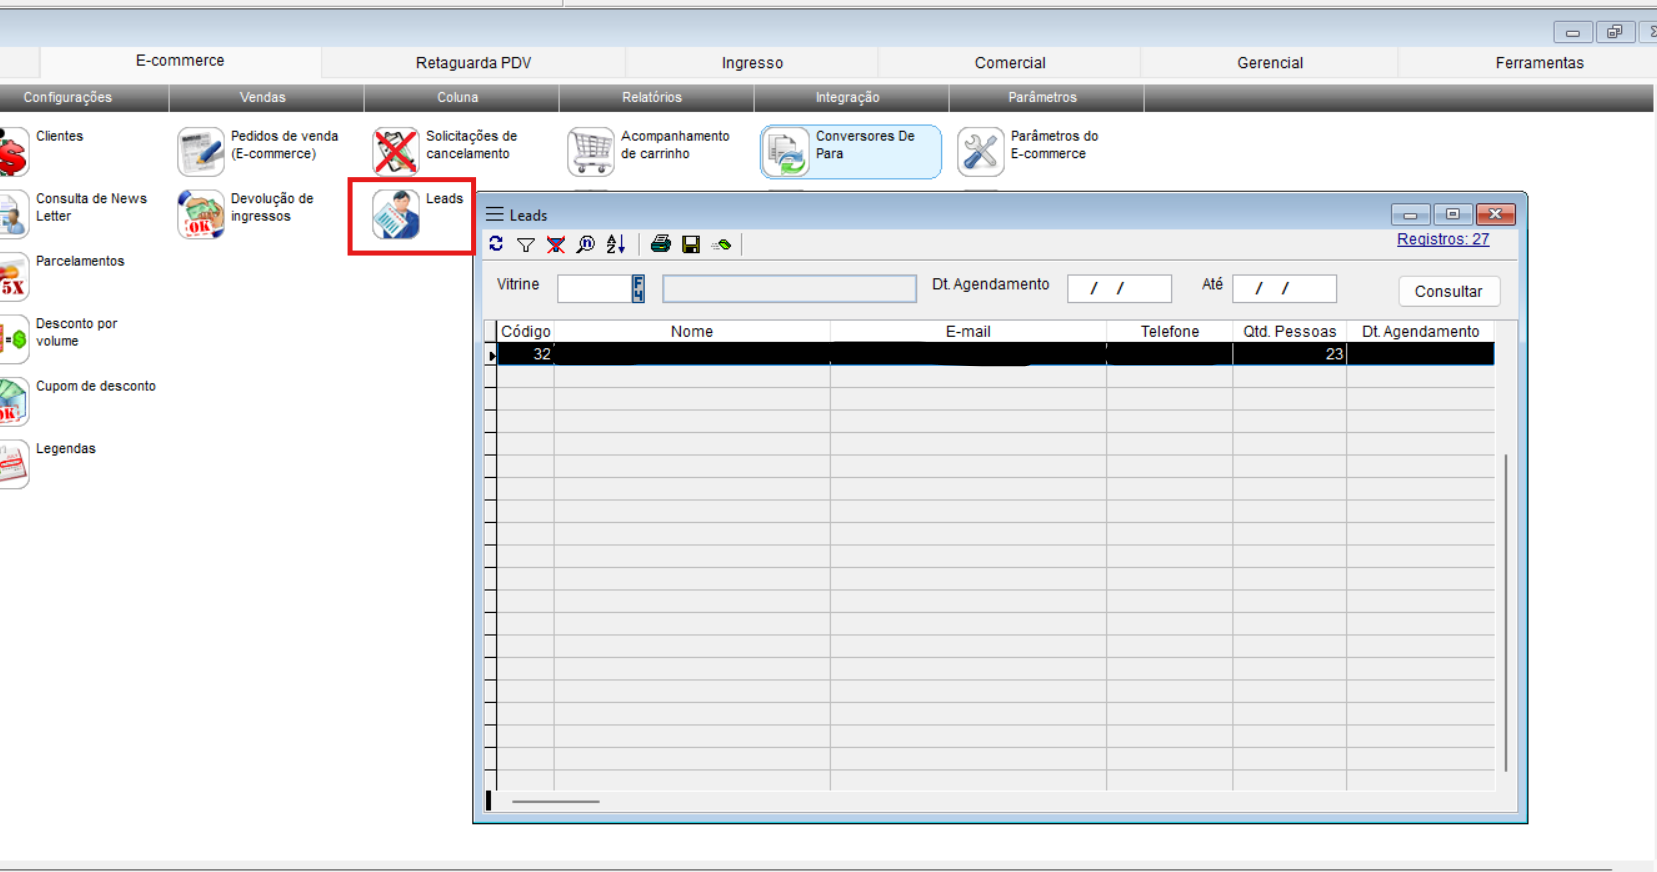Viewport: 1657px width, 872px height.
Task: Click the refresh icon in Leads toolbar
Action: coord(496,244)
